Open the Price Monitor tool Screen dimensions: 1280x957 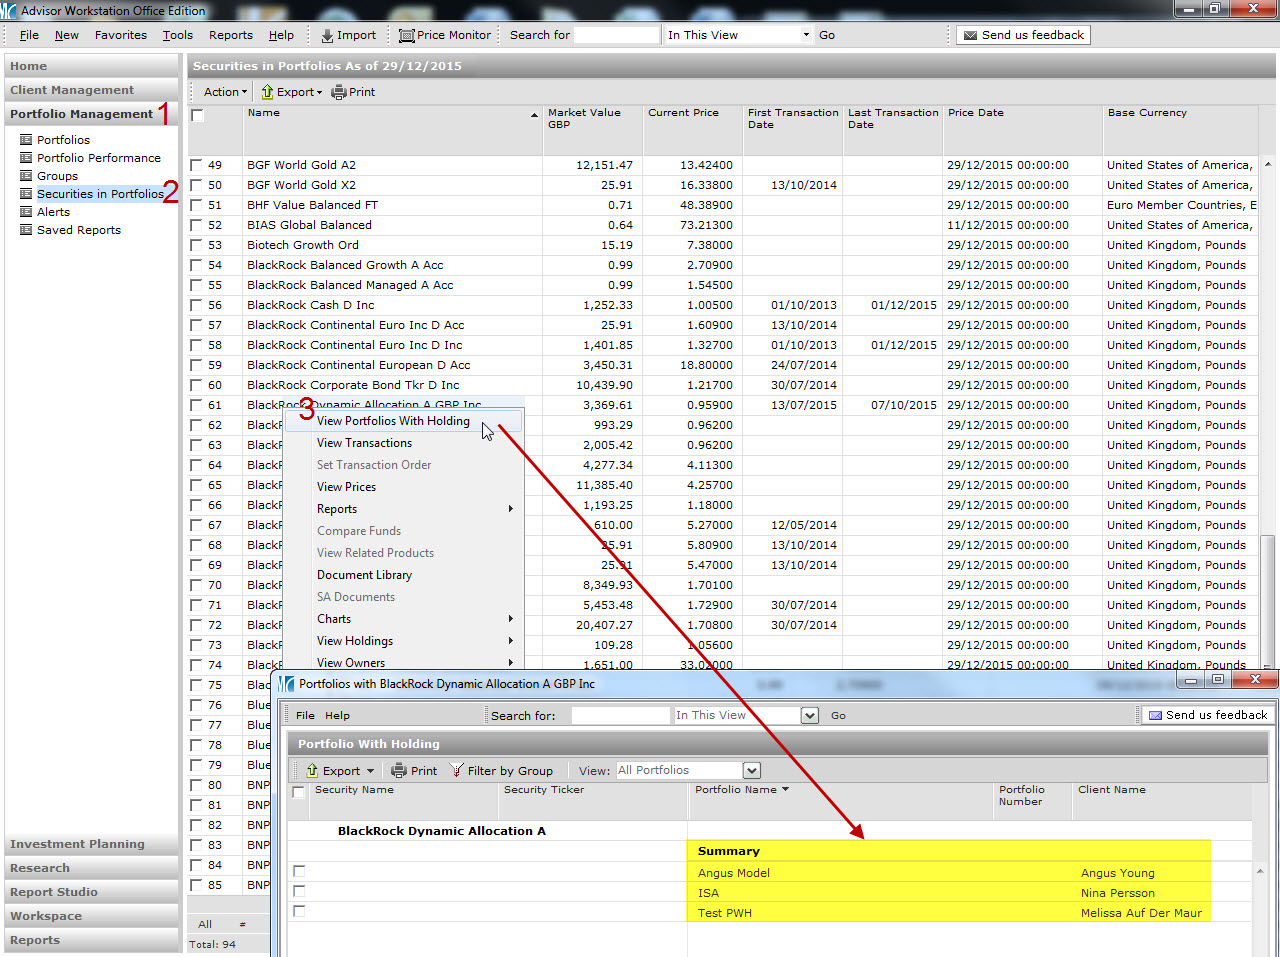pyautogui.click(x=445, y=35)
